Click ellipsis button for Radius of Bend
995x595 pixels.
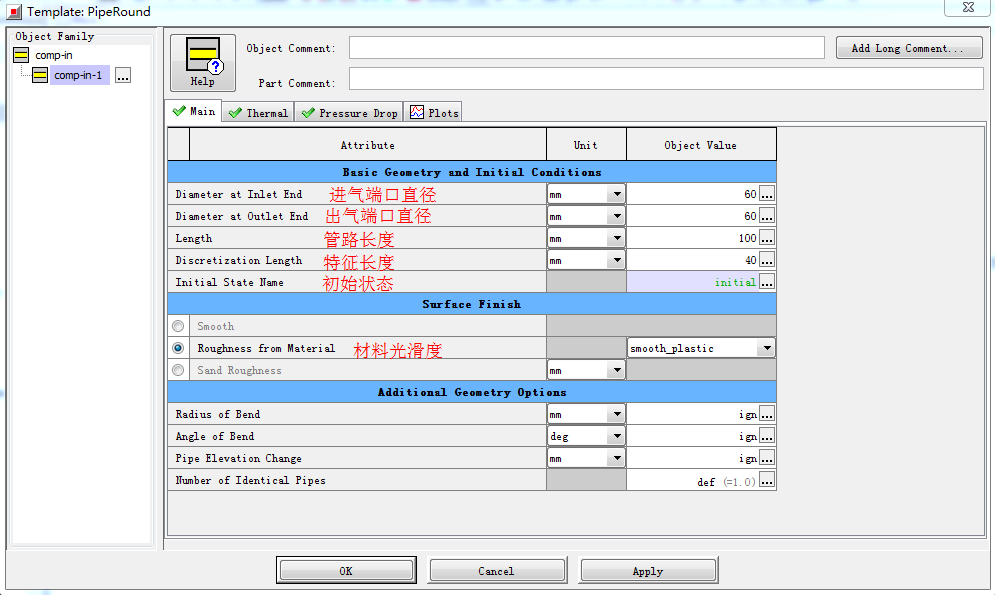click(767, 414)
